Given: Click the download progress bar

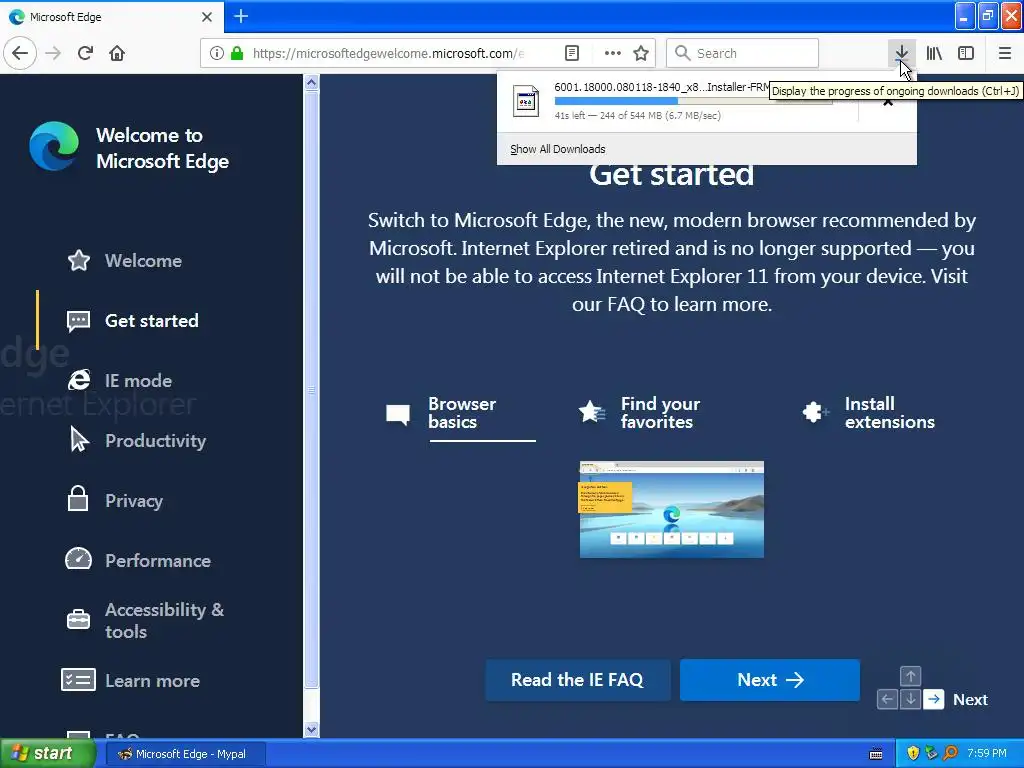Looking at the screenshot, I should tap(693, 101).
